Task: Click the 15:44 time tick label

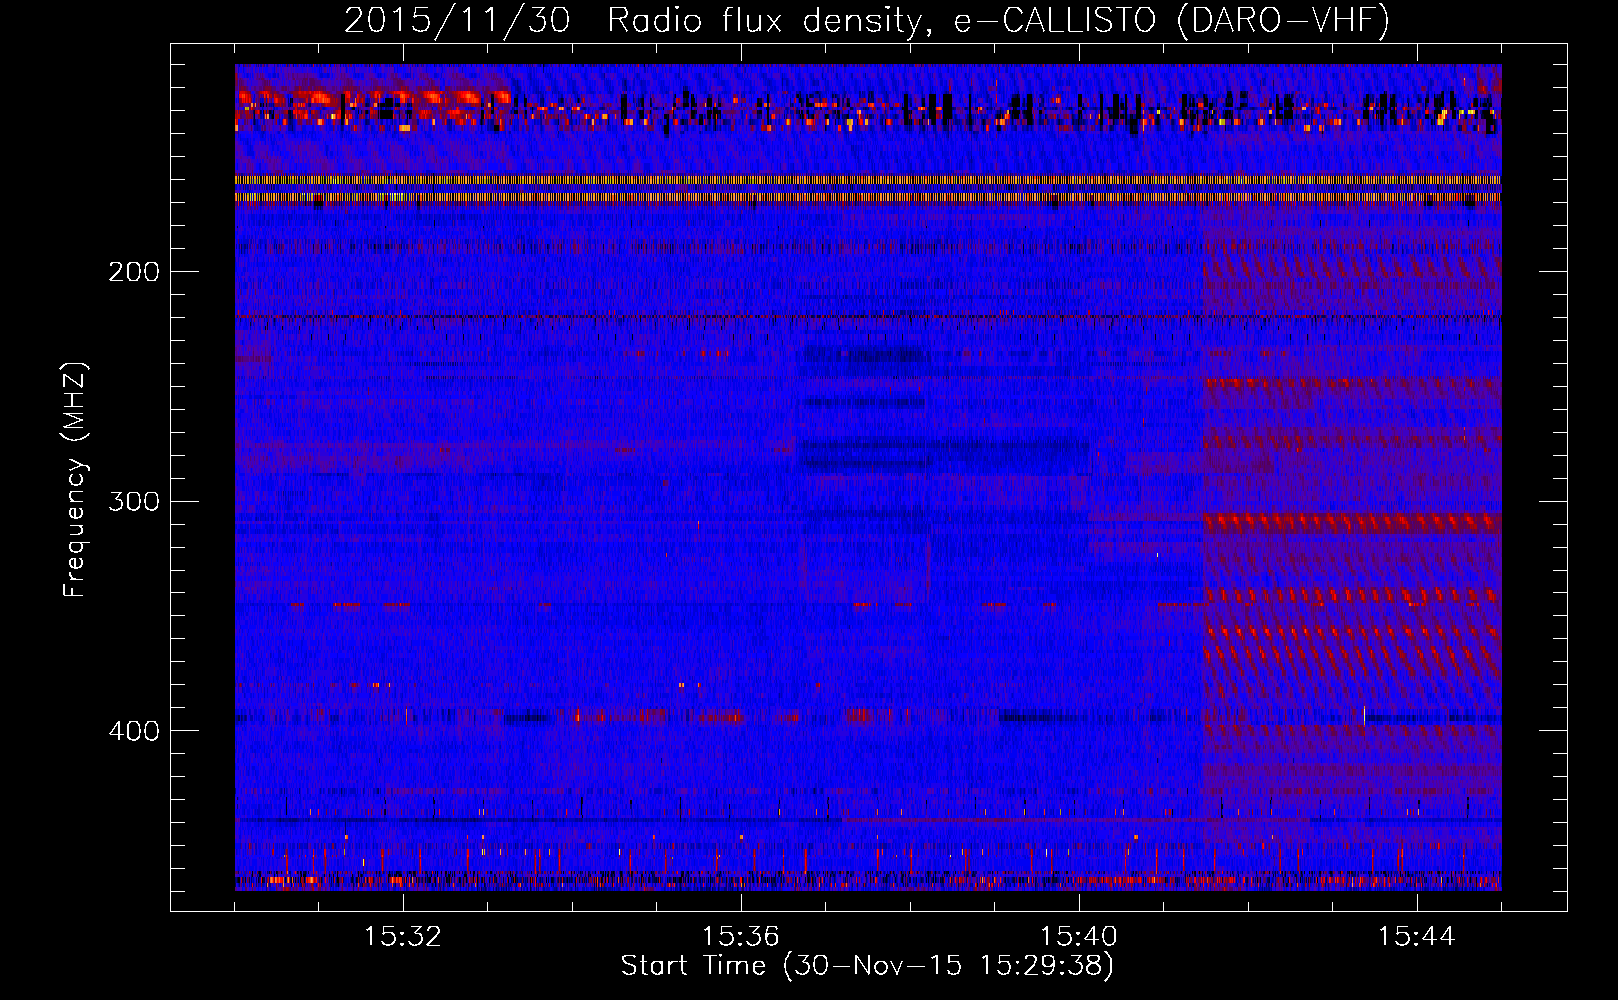Action: pyautogui.click(x=1417, y=937)
